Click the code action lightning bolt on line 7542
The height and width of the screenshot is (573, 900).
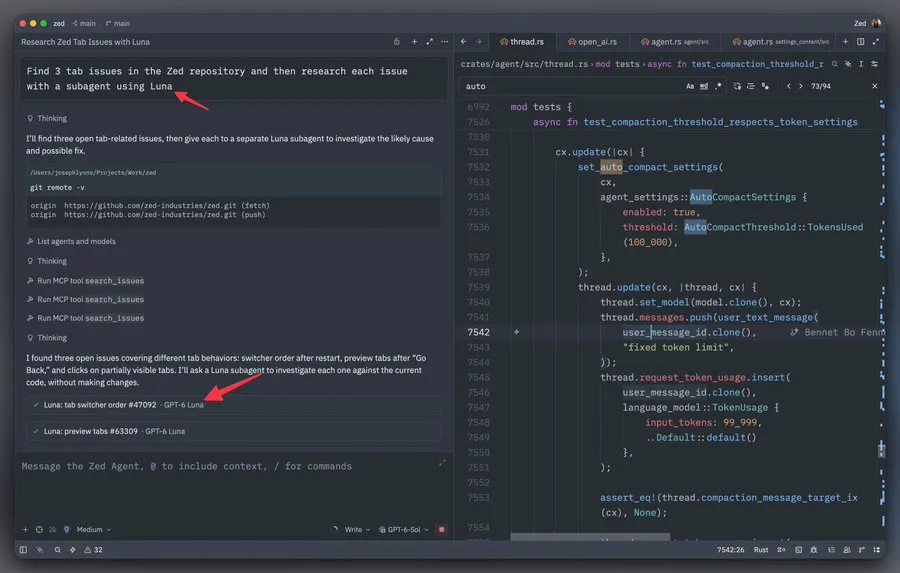coord(517,332)
